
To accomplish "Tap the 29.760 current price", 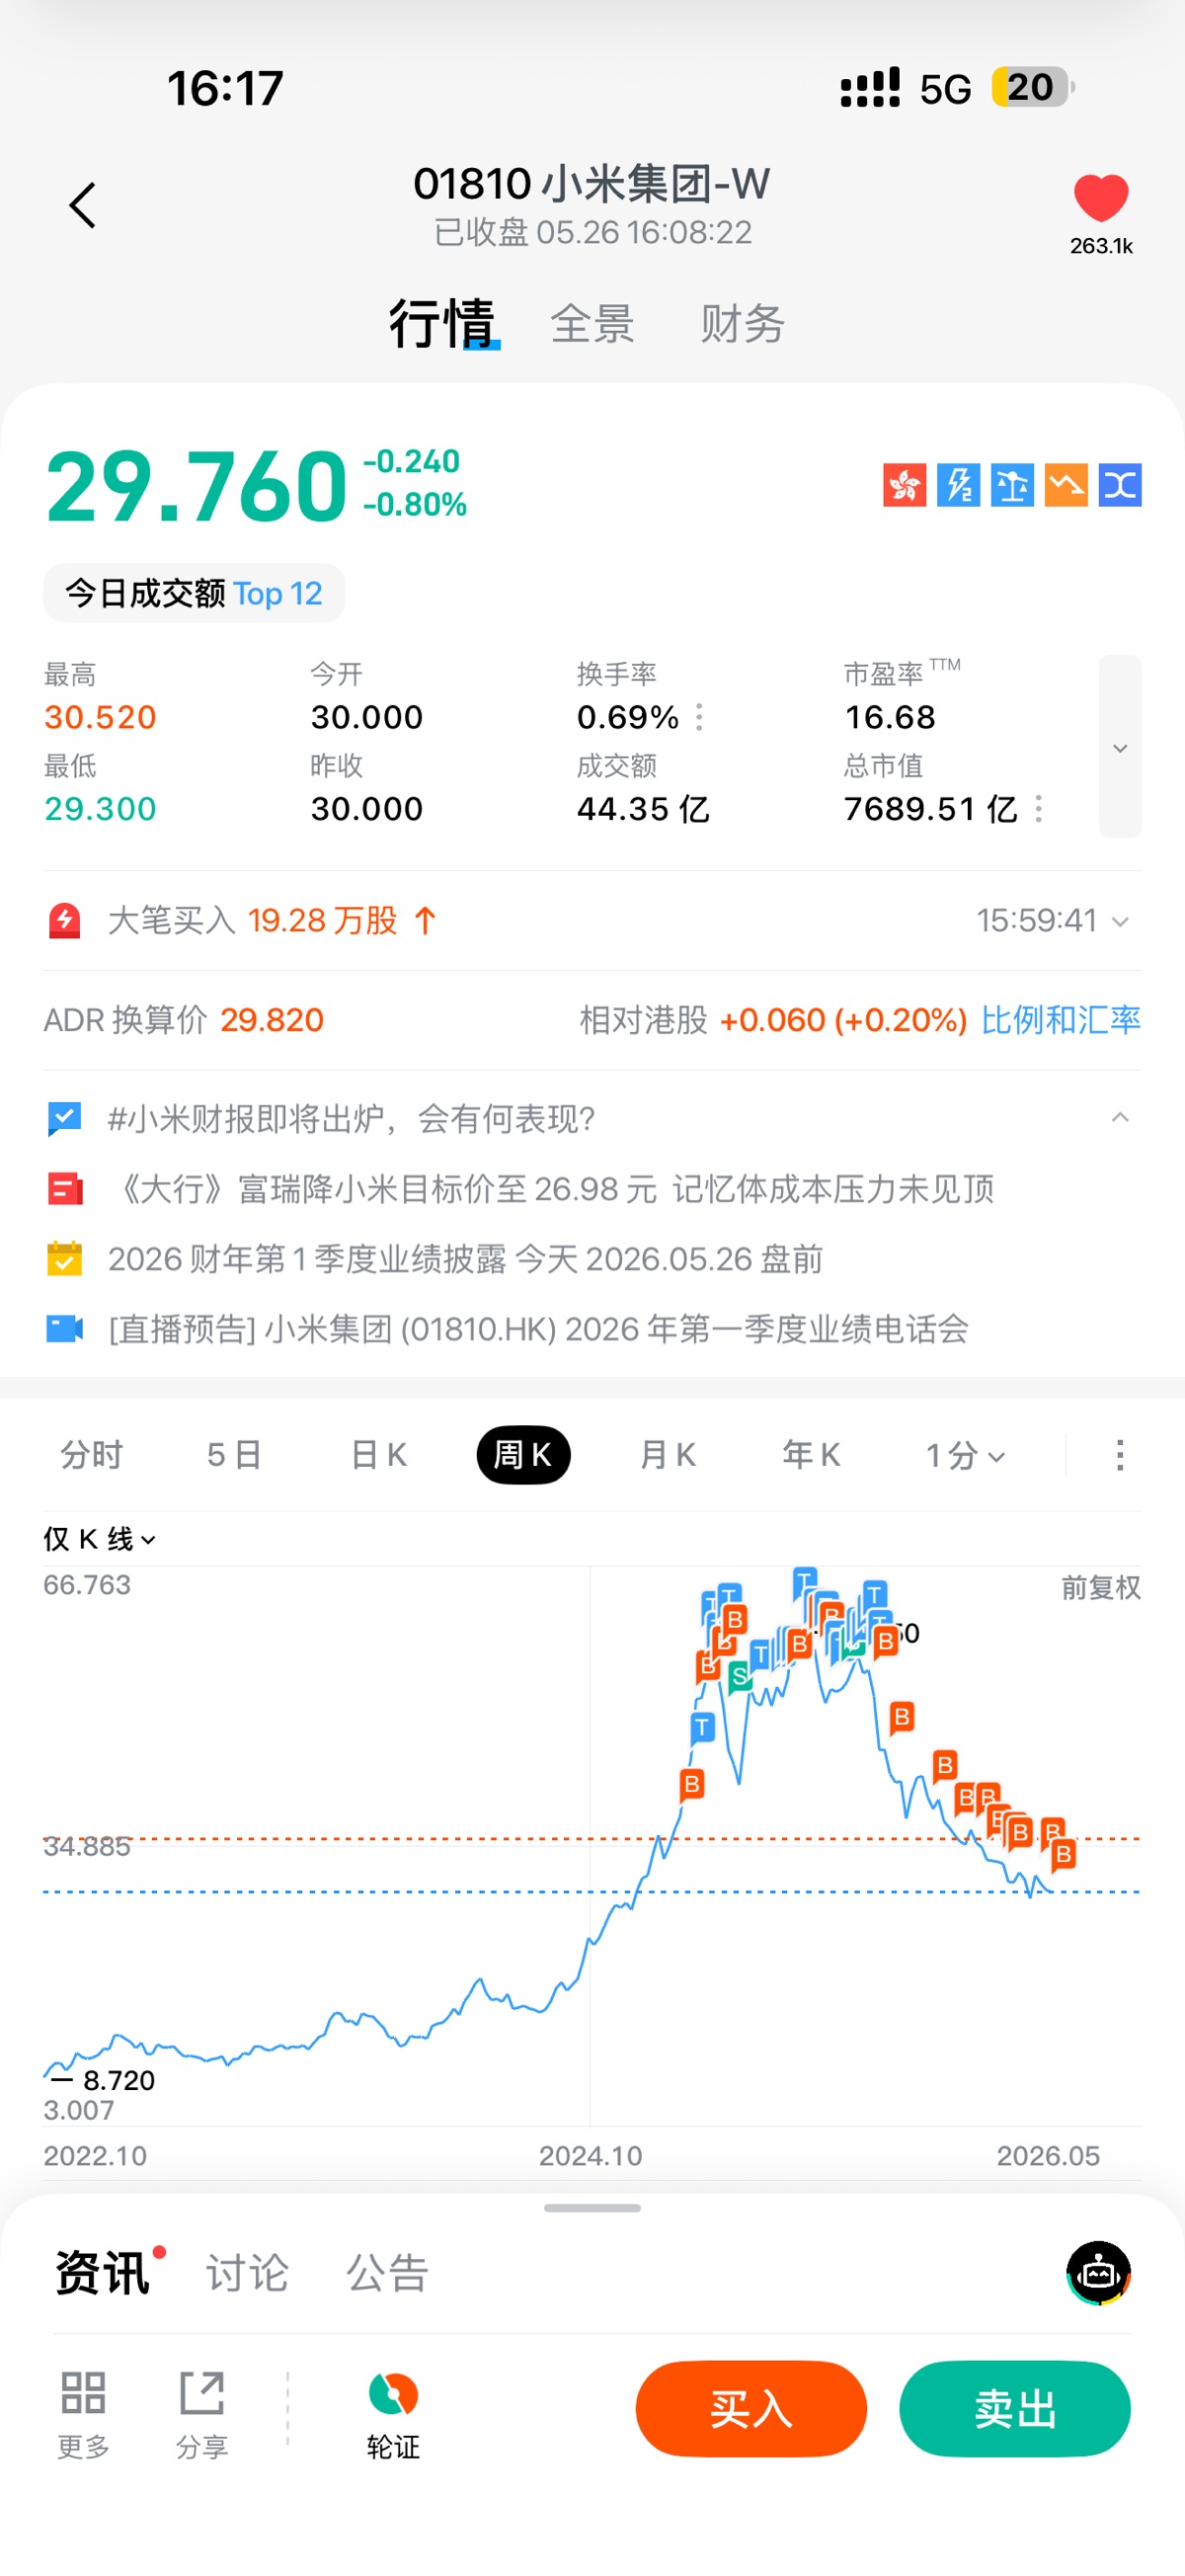I will click(x=196, y=487).
